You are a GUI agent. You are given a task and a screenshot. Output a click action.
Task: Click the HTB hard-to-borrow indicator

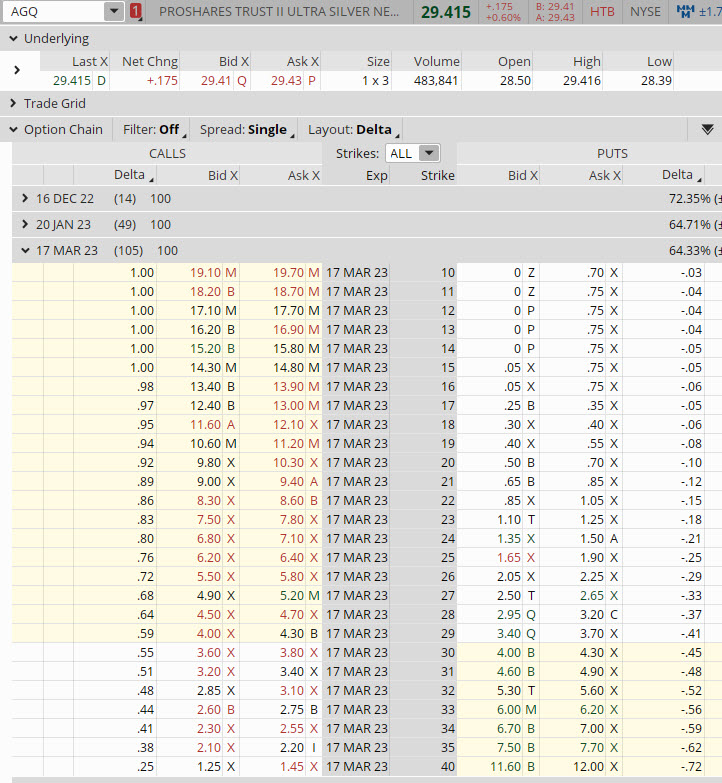click(x=602, y=12)
